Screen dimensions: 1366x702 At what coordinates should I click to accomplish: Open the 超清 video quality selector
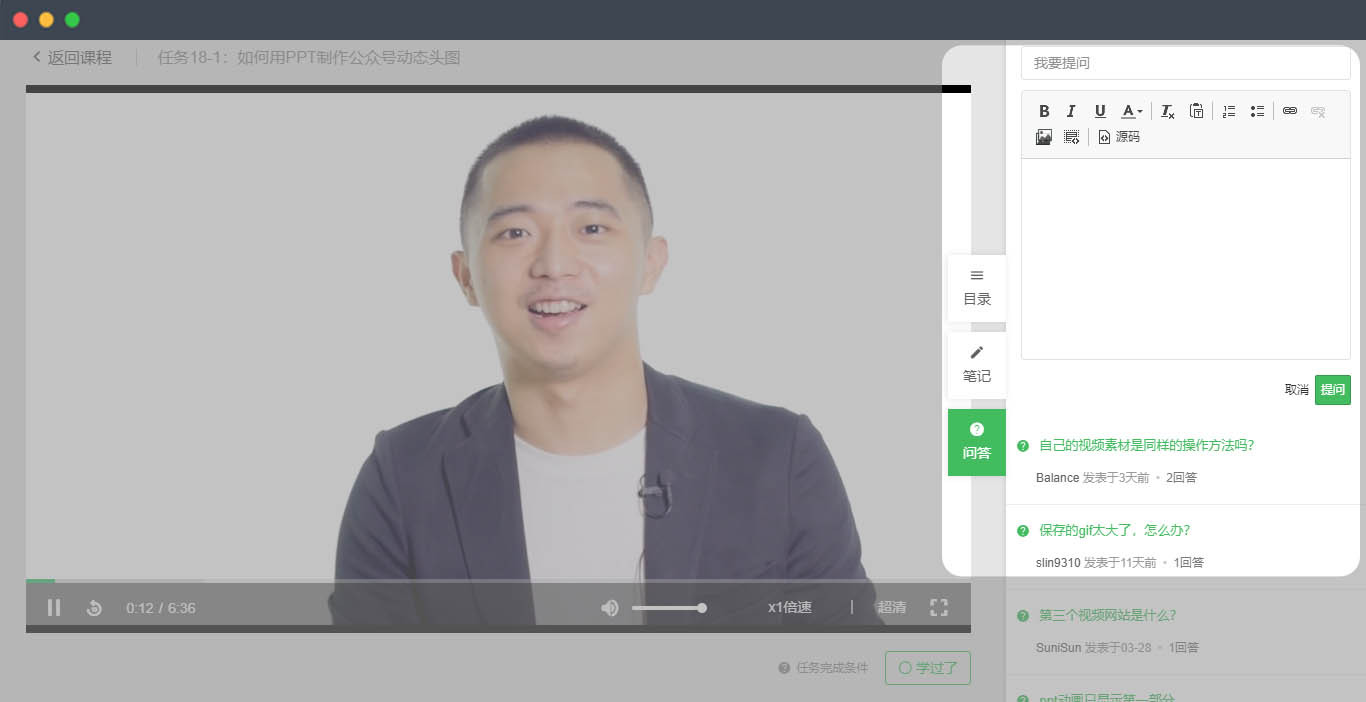891,607
